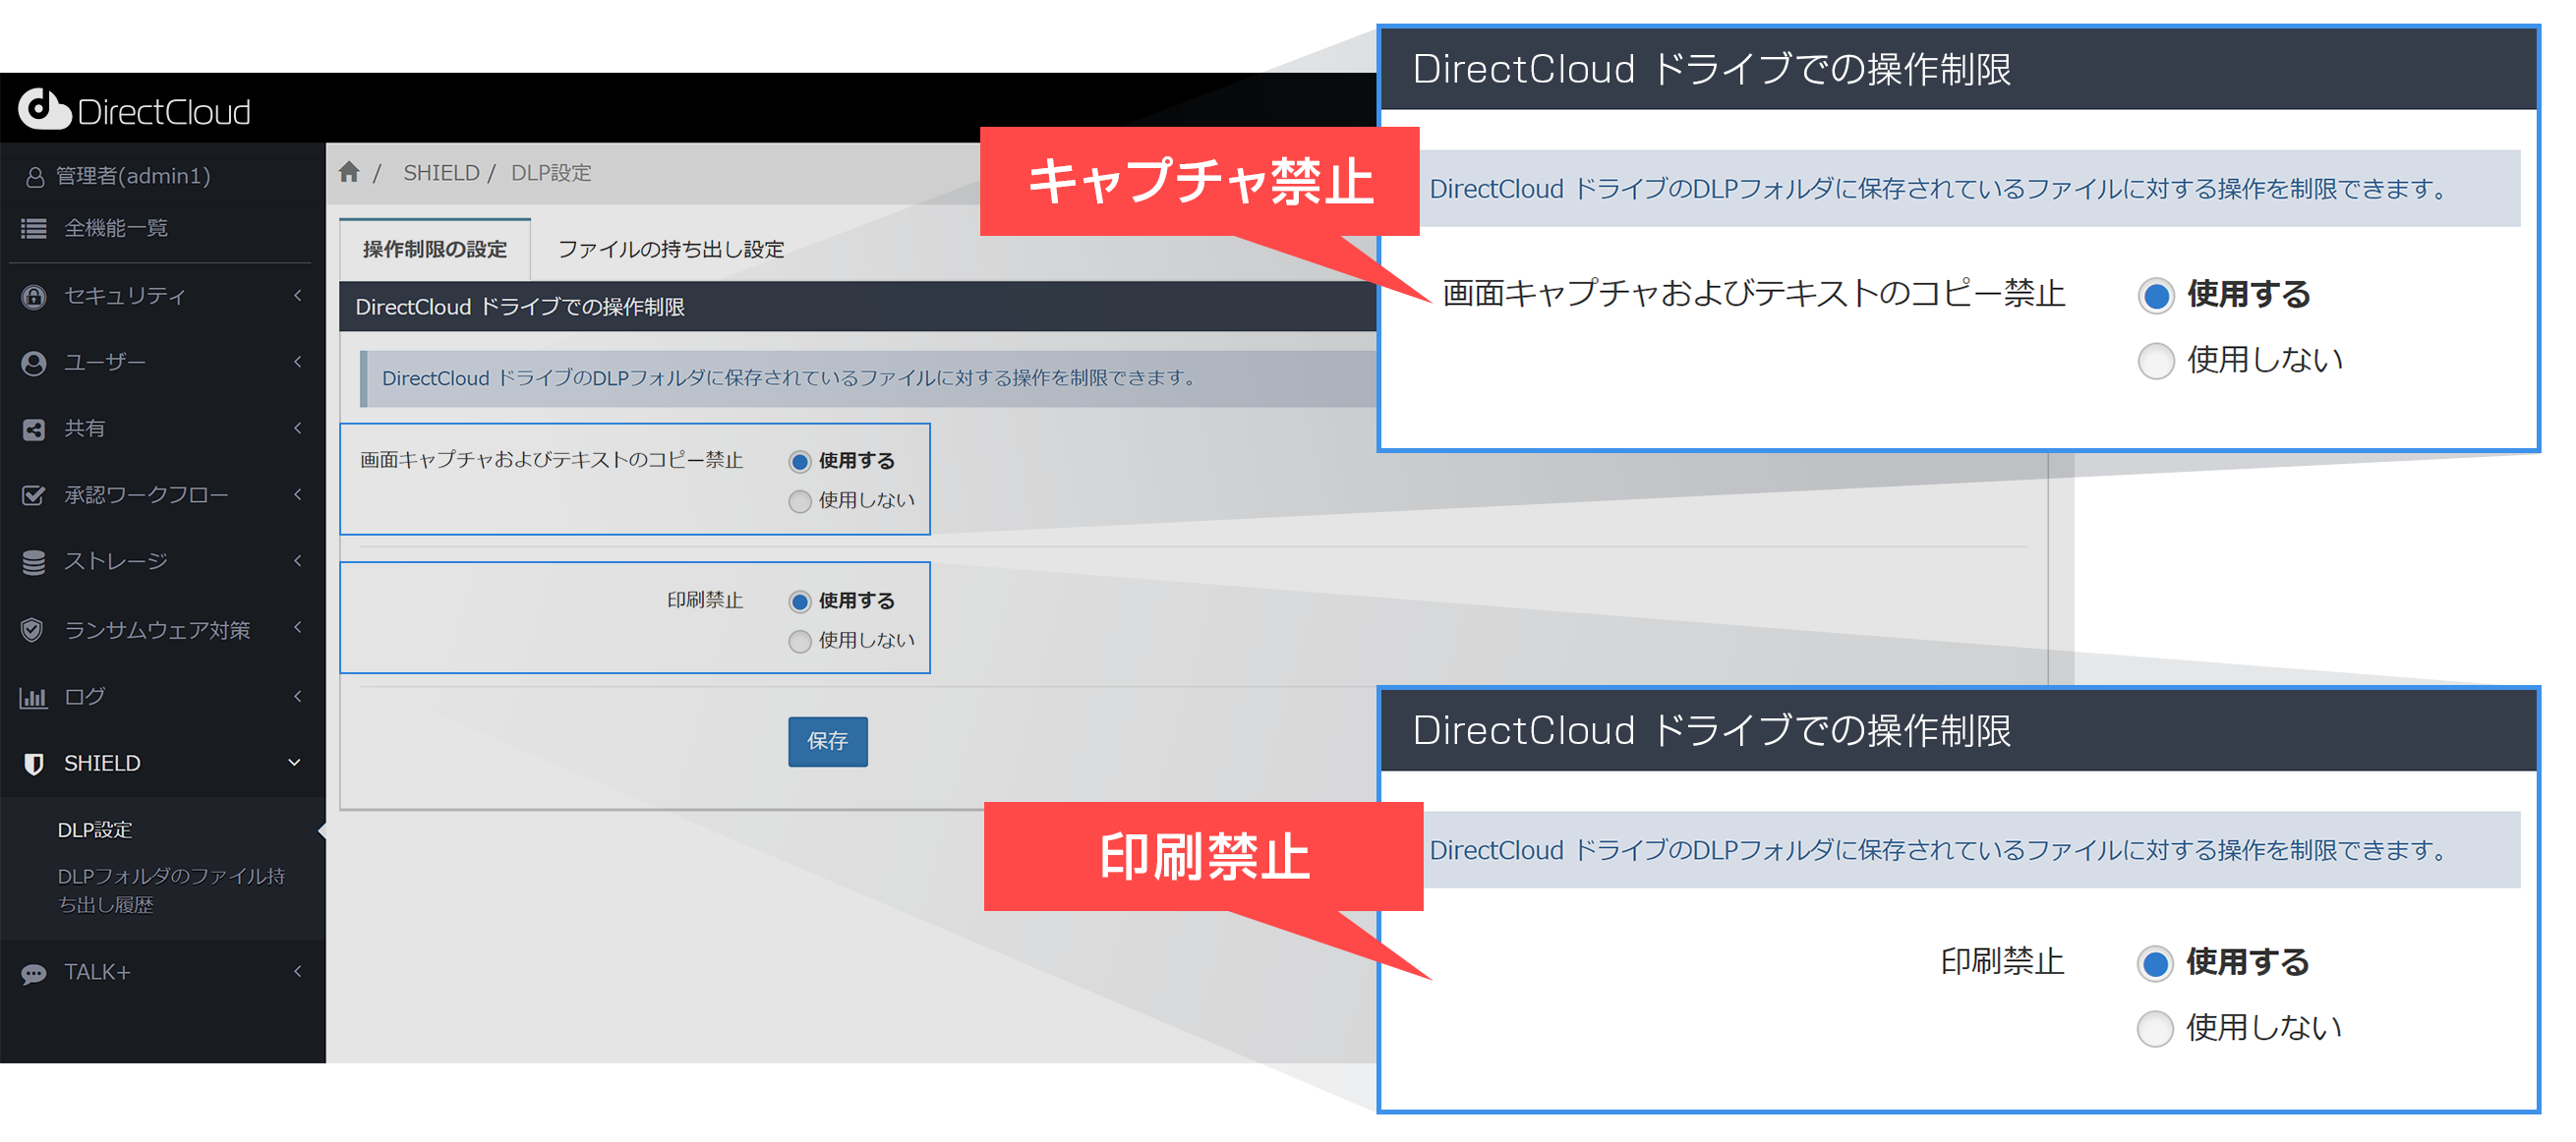Expand the ストレージ menu chevron

297,561
